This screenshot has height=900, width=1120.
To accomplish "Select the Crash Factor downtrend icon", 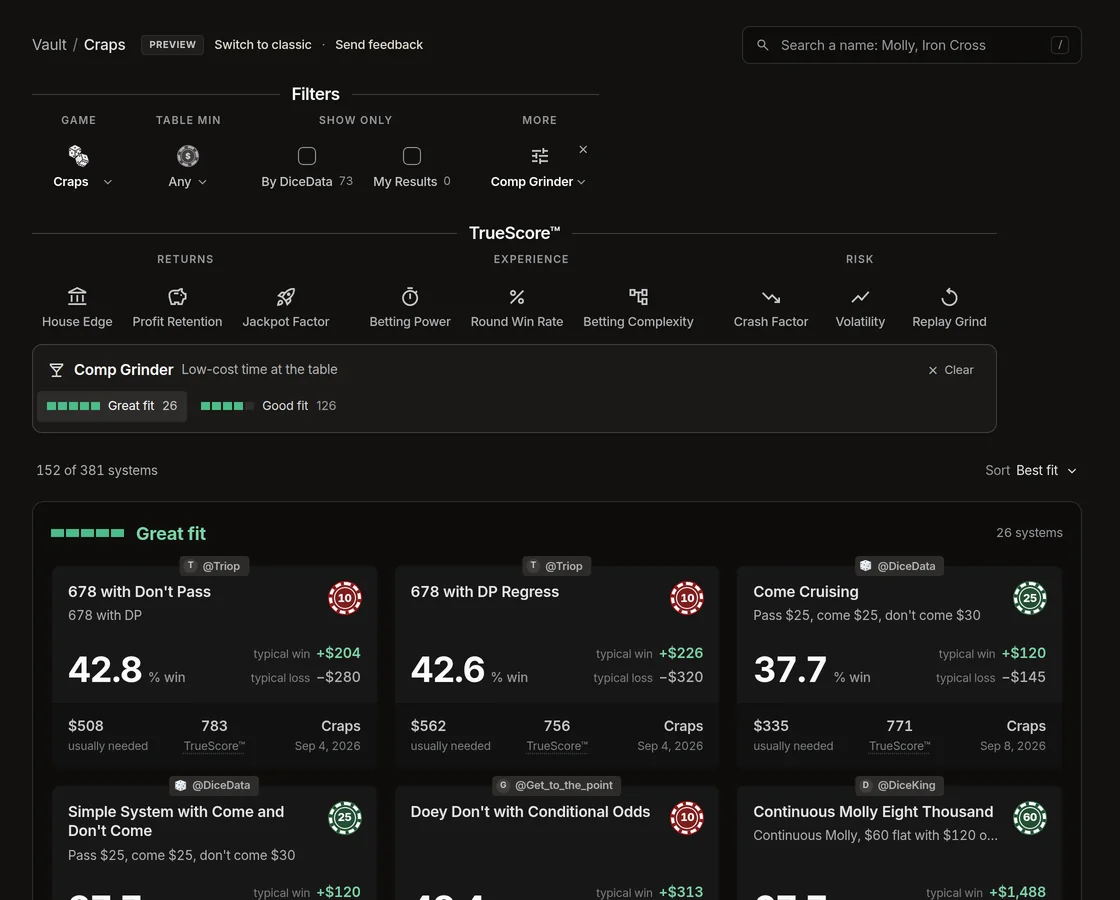I will 771,296.
